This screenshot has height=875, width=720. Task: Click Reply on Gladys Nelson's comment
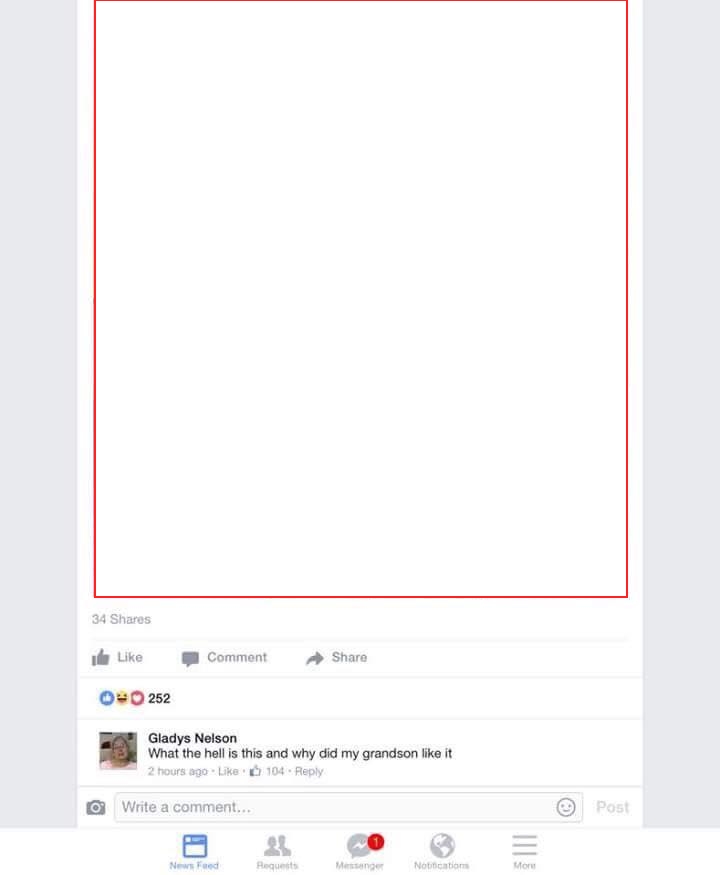pyautogui.click(x=309, y=771)
